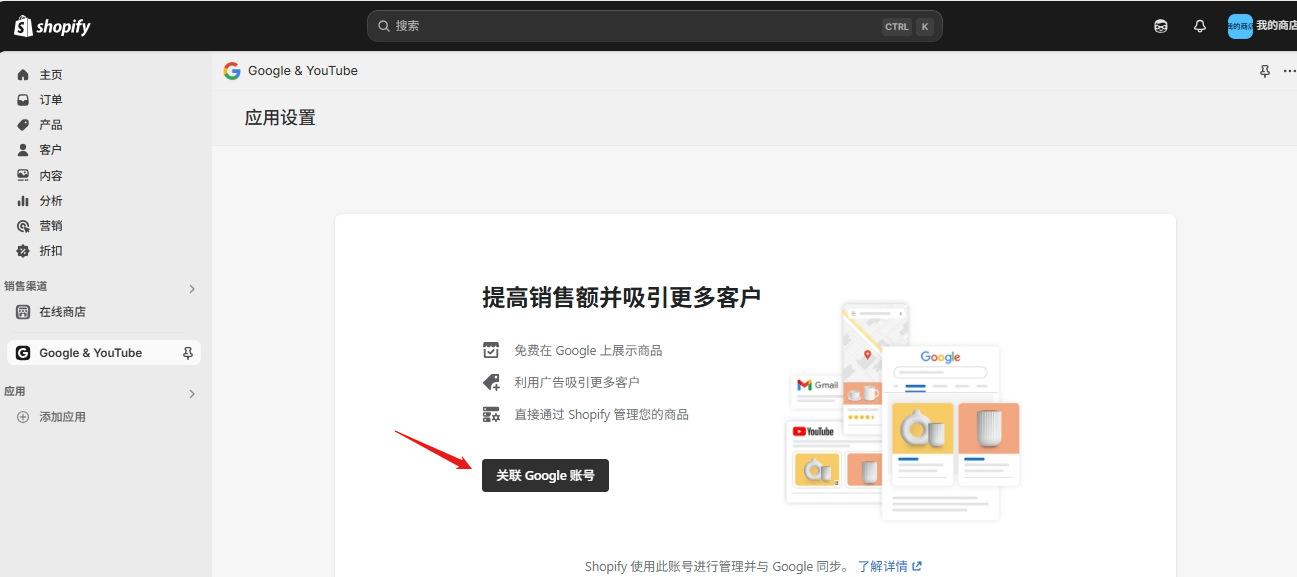This screenshot has height=577, width=1297.
Task: Click the 添加应用 plus icon
Action: (x=23, y=417)
